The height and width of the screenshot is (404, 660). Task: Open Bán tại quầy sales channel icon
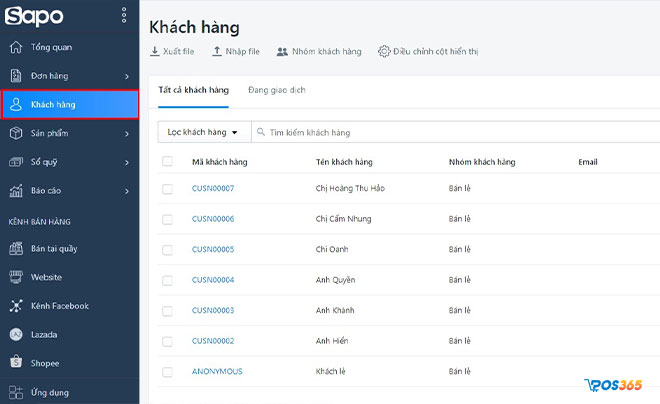click(16, 248)
